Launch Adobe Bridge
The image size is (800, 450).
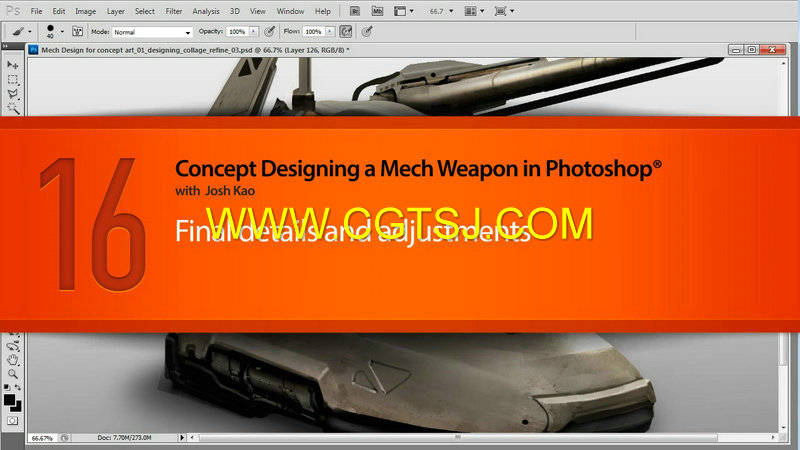[x=355, y=11]
